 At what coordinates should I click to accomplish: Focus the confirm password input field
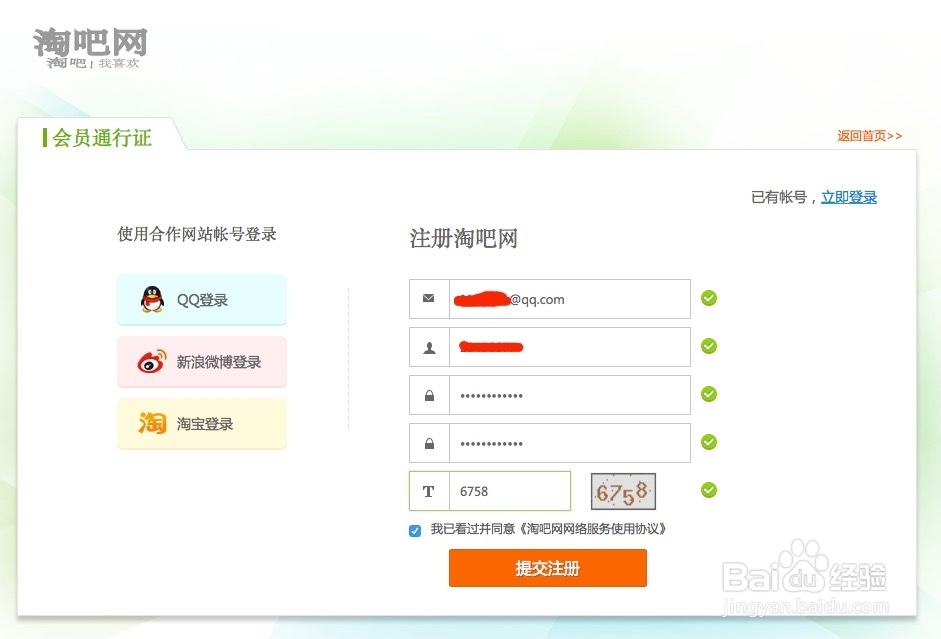(x=570, y=443)
